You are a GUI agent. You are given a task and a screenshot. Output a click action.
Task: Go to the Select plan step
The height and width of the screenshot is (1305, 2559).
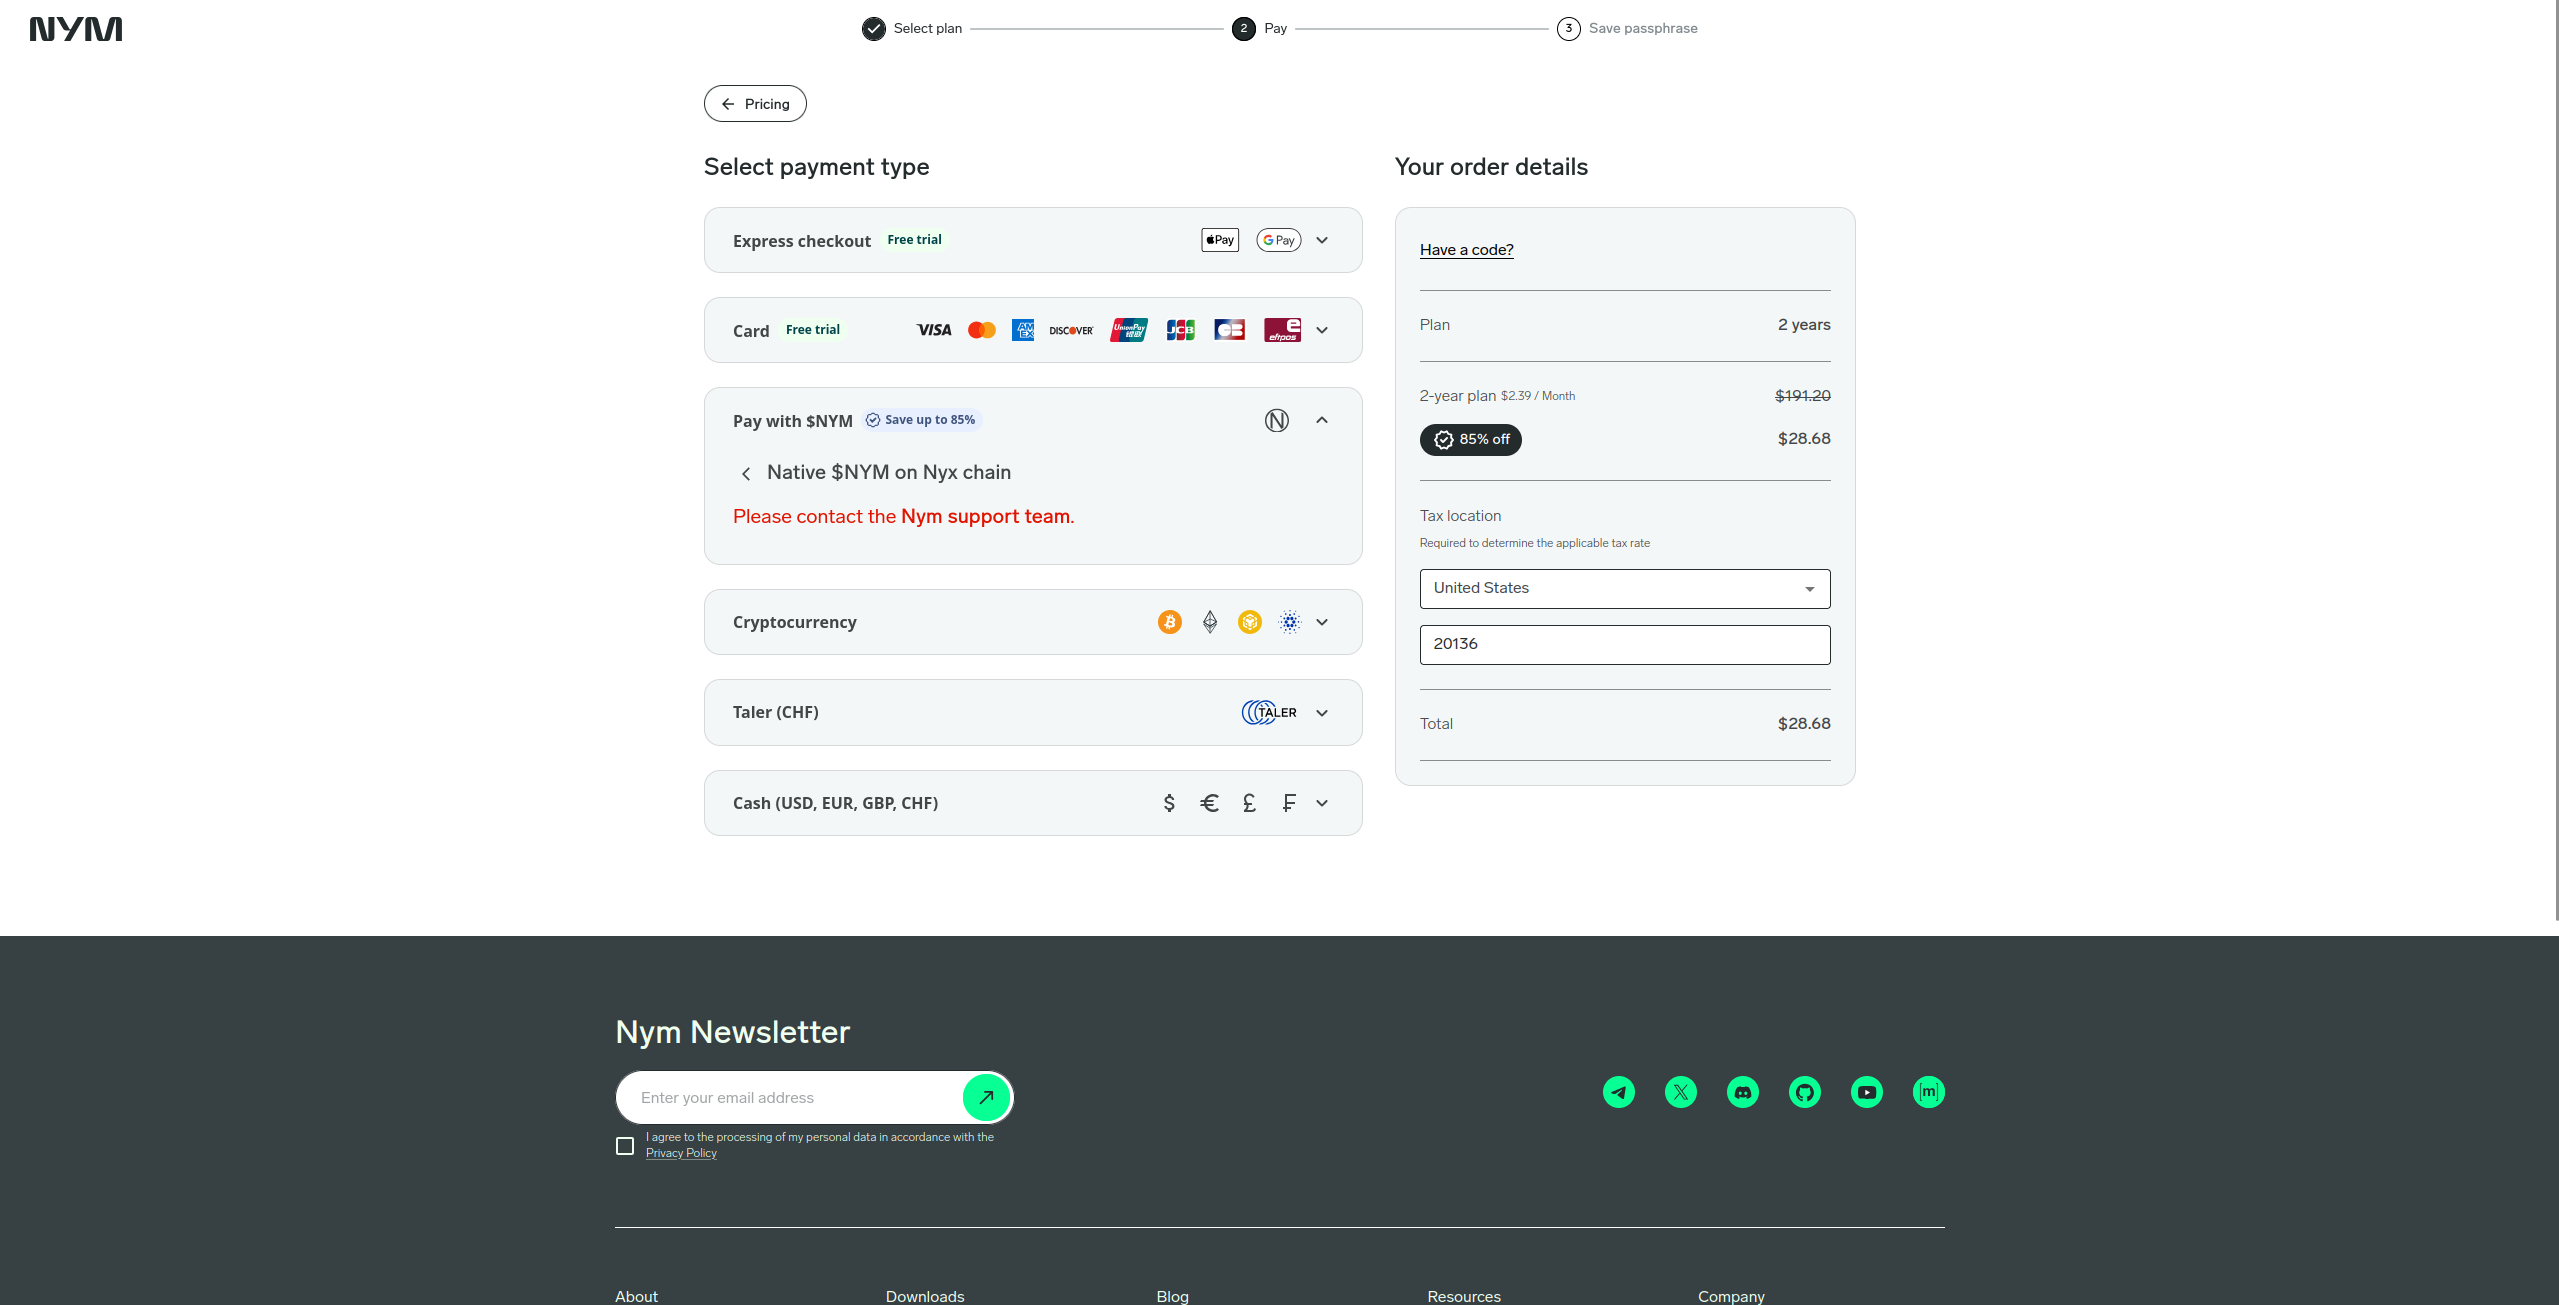pyautogui.click(x=912, y=28)
